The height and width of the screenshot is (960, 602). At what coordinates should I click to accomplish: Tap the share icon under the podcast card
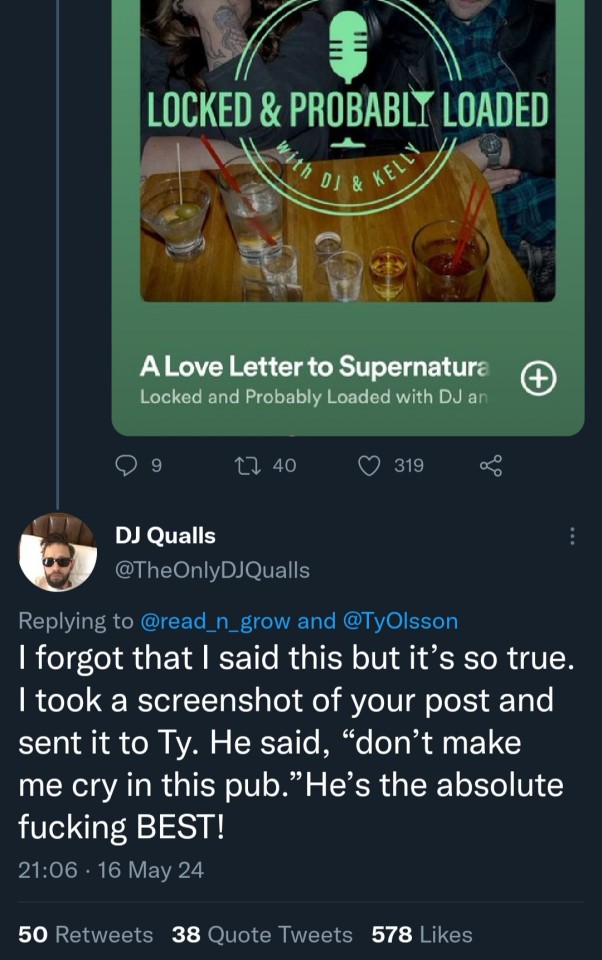click(x=490, y=465)
